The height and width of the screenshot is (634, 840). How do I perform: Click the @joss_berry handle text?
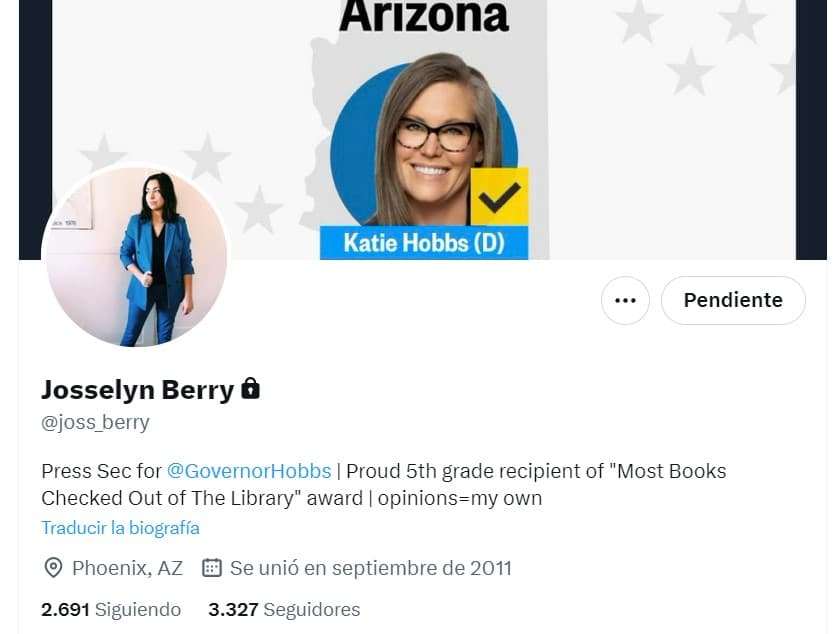95,422
